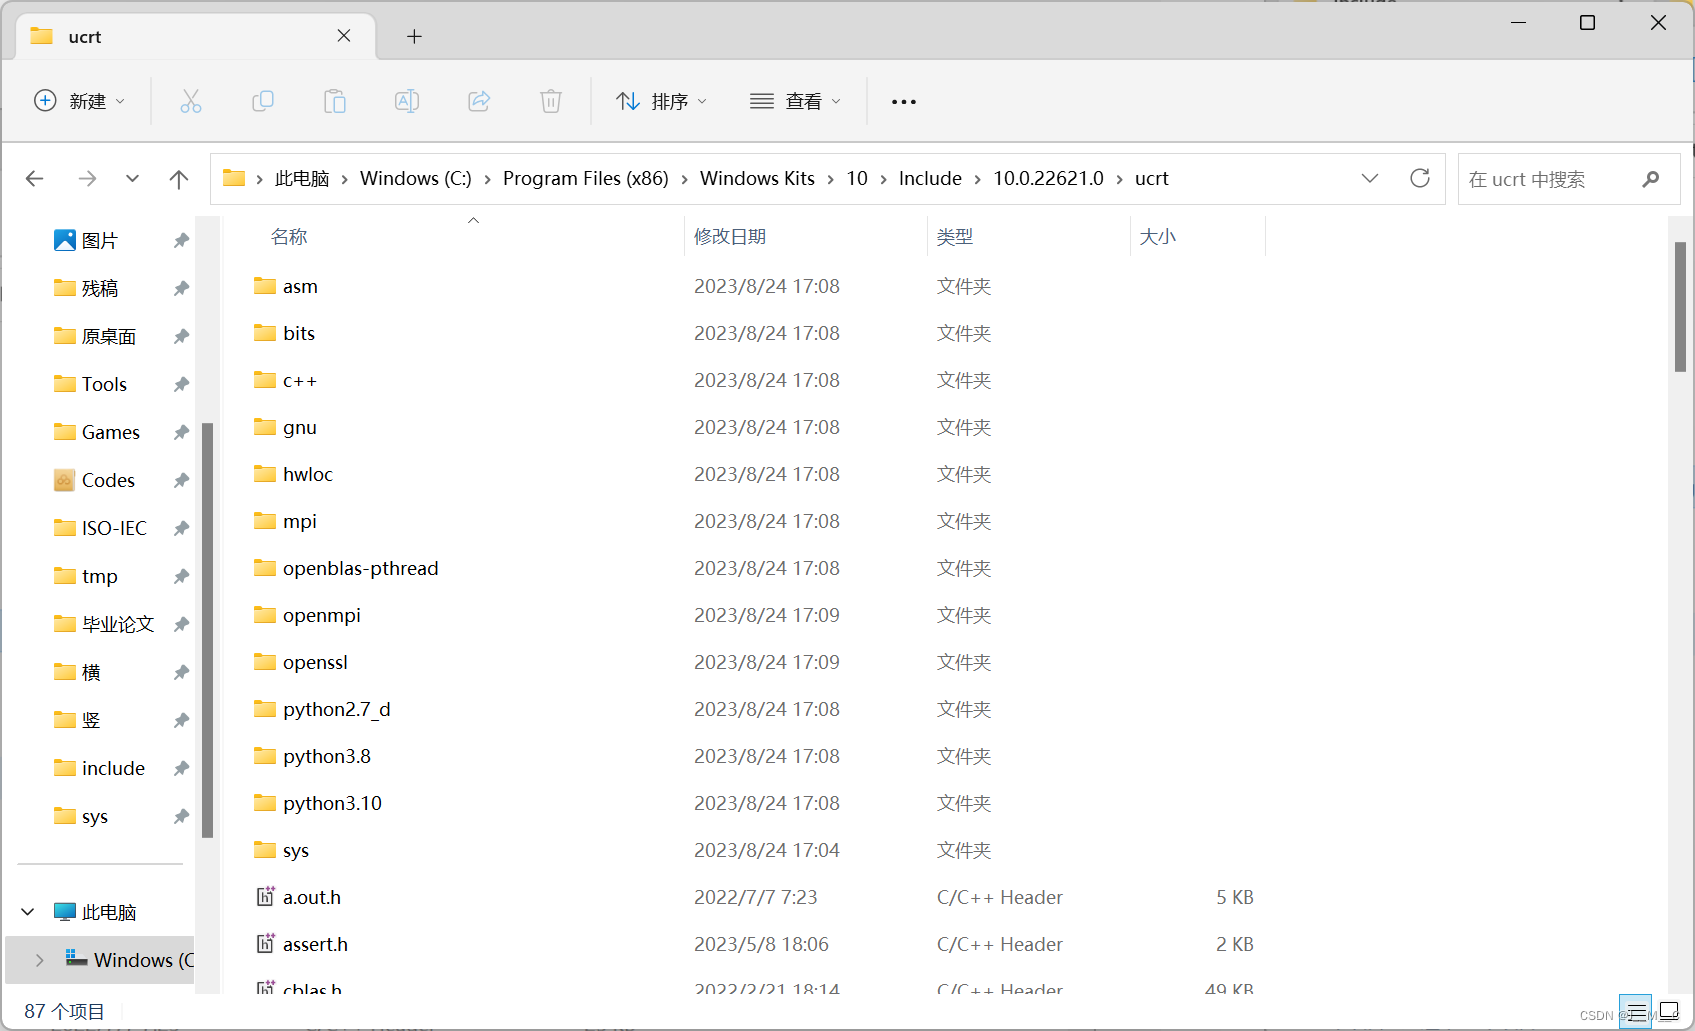
Task: Click the search magnifier icon
Action: tap(1651, 179)
